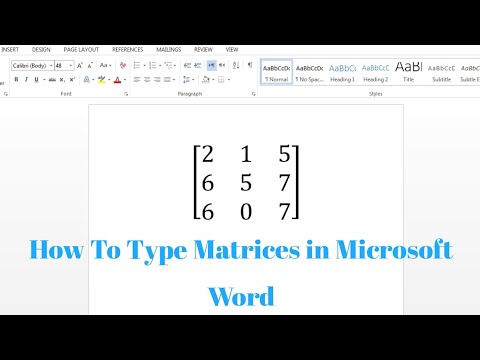Open the REVIEW tab
The height and width of the screenshot is (360, 480).
click(x=203, y=50)
